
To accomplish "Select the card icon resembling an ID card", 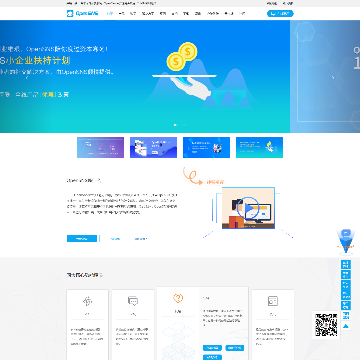I will point(273,301).
